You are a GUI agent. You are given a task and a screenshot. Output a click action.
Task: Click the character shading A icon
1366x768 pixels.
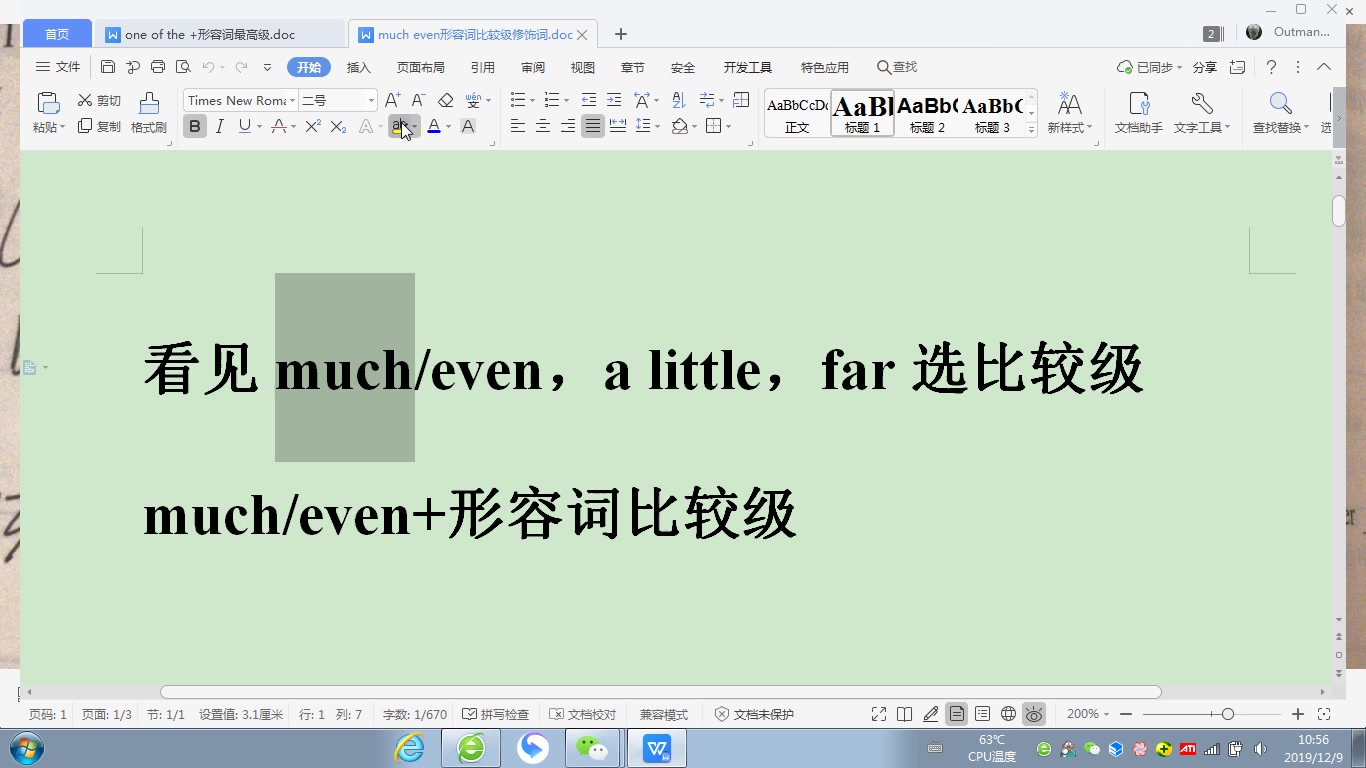point(467,126)
